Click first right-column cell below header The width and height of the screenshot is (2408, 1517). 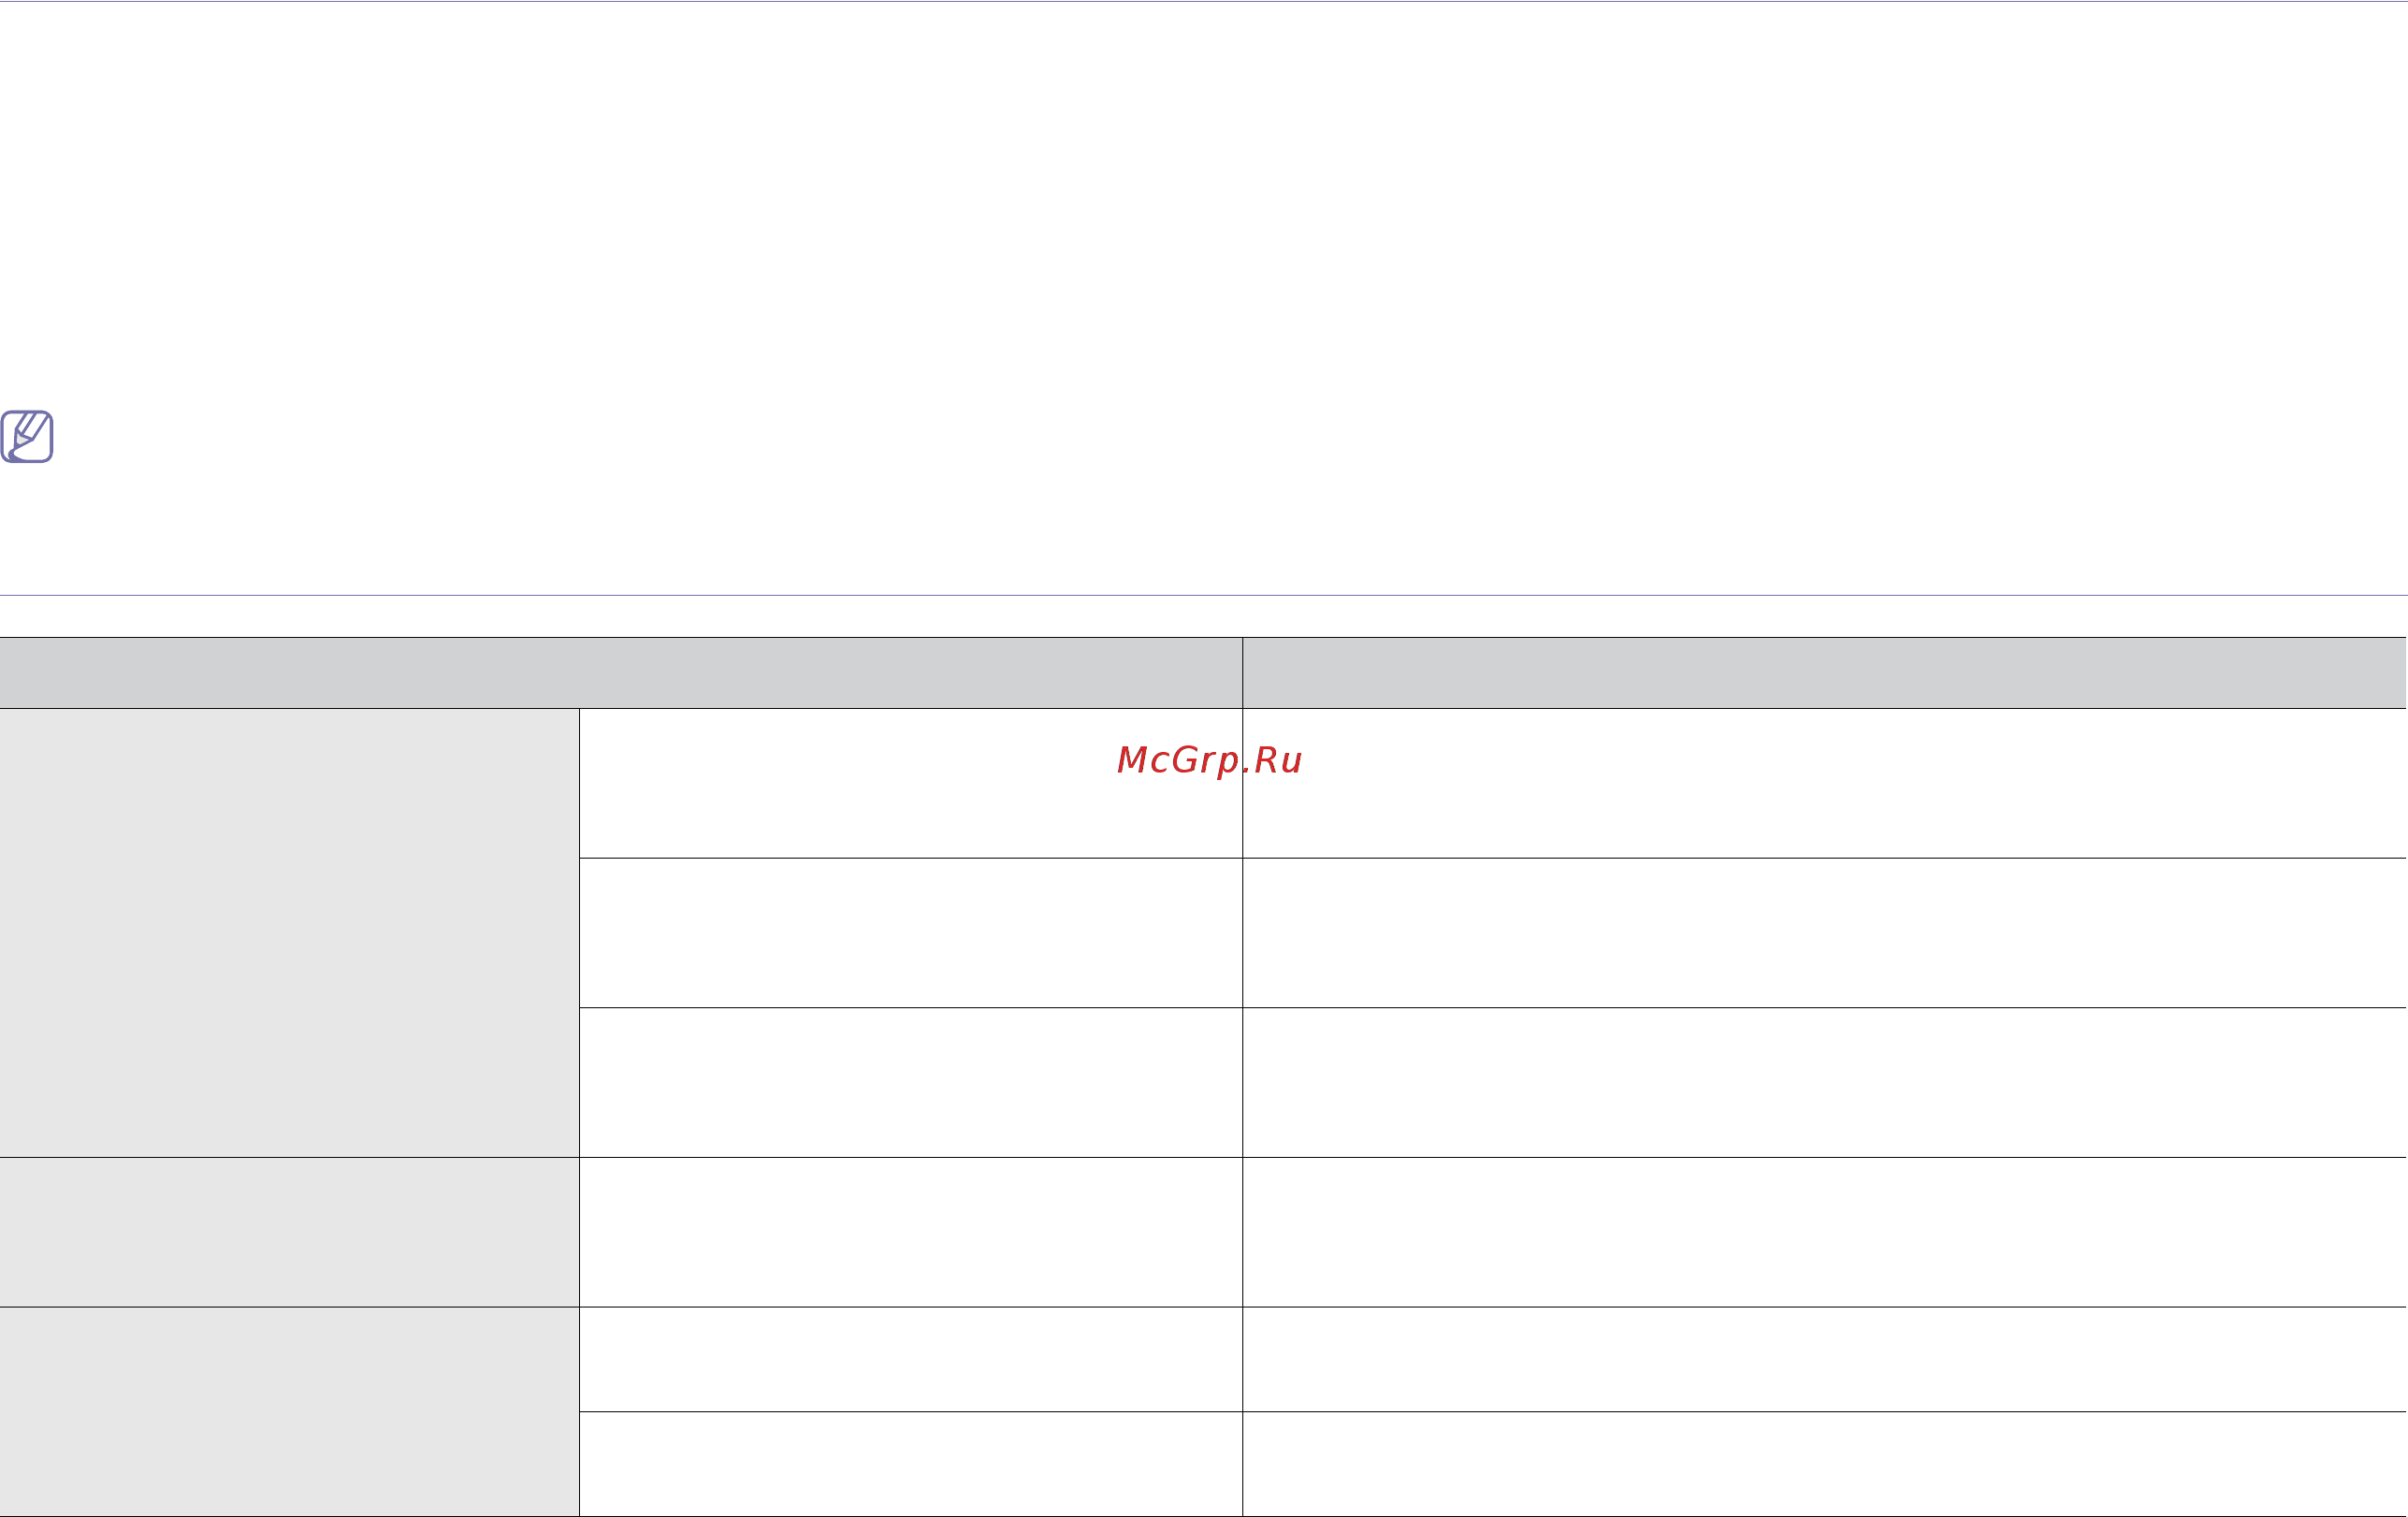(x=1824, y=783)
